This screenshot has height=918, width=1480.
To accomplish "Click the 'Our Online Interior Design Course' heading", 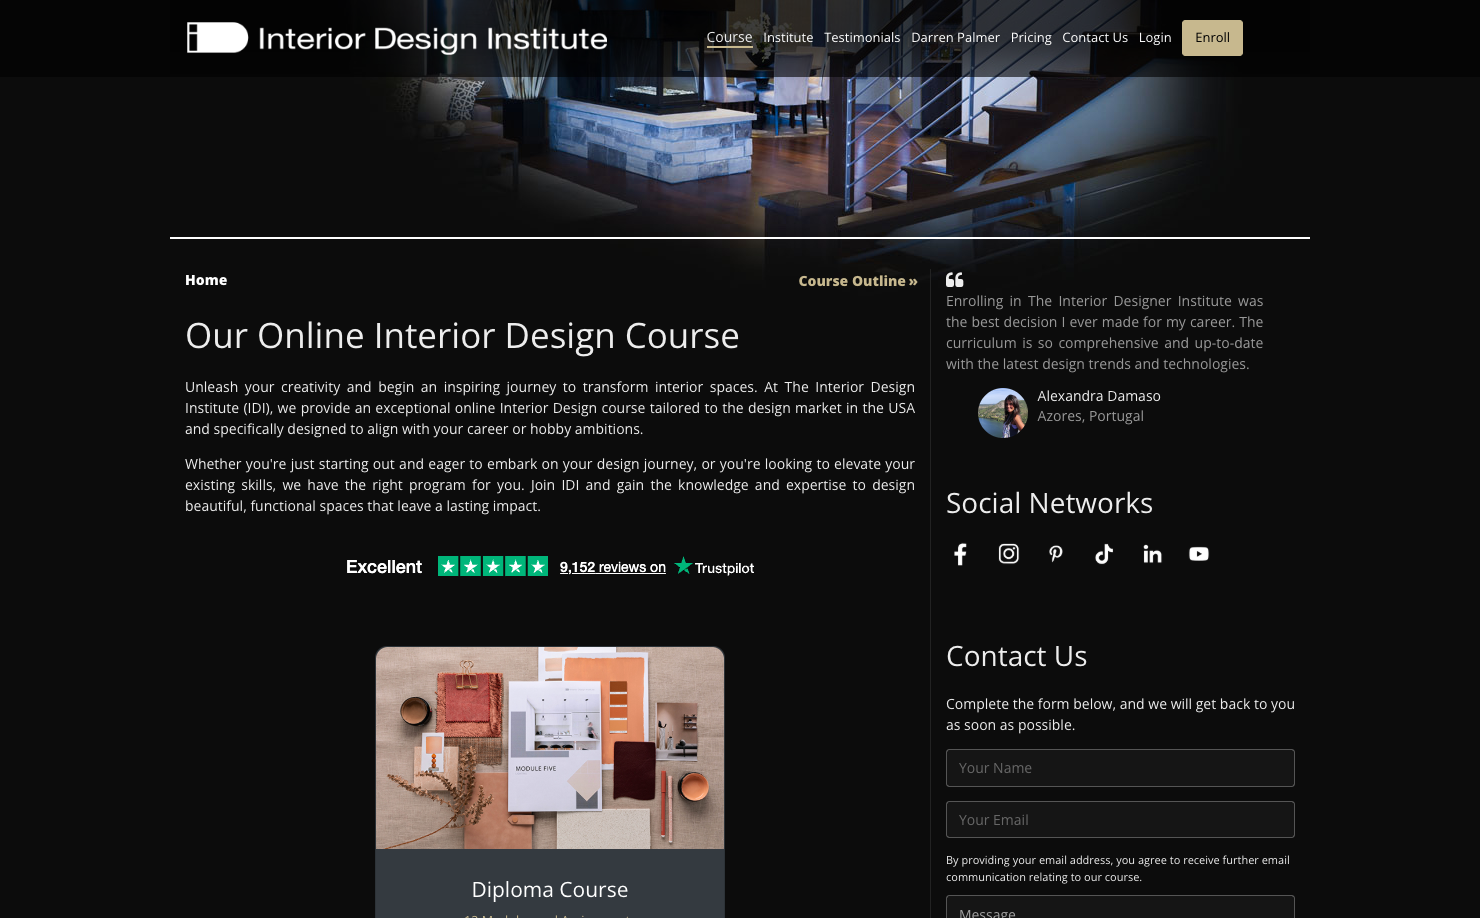I will point(462,336).
